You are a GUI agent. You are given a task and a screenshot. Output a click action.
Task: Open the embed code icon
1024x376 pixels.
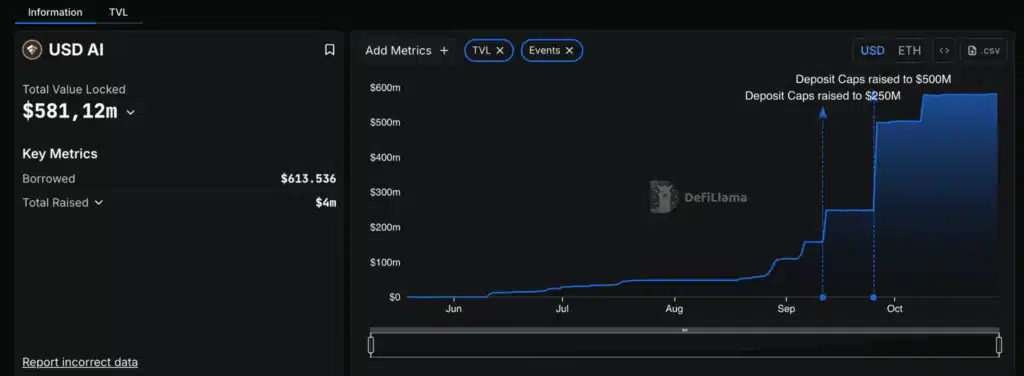944,50
